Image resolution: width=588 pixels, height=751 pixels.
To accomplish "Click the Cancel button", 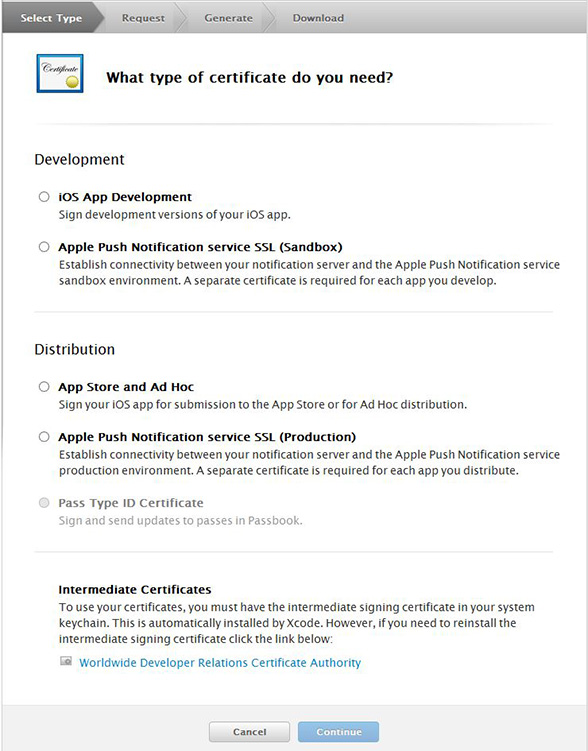I will coord(249,732).
